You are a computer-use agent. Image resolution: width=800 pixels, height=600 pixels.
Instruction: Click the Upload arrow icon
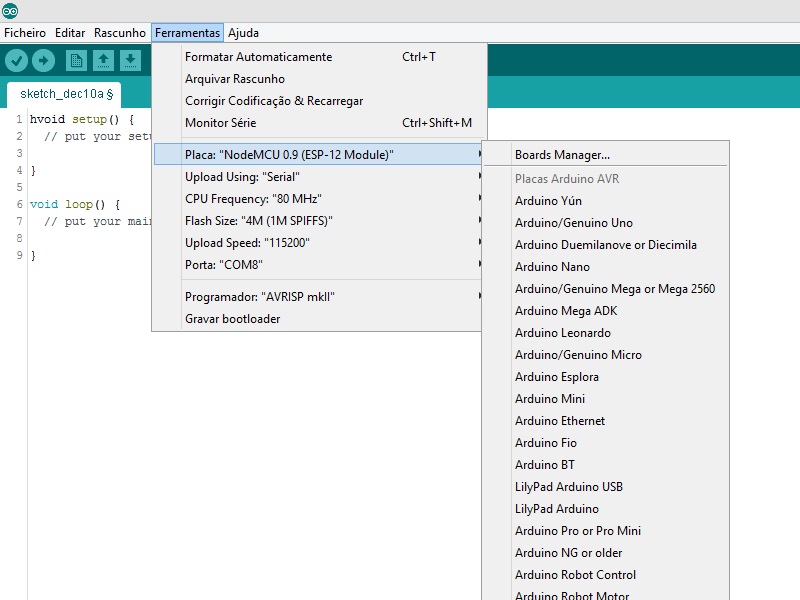point(43,61)
